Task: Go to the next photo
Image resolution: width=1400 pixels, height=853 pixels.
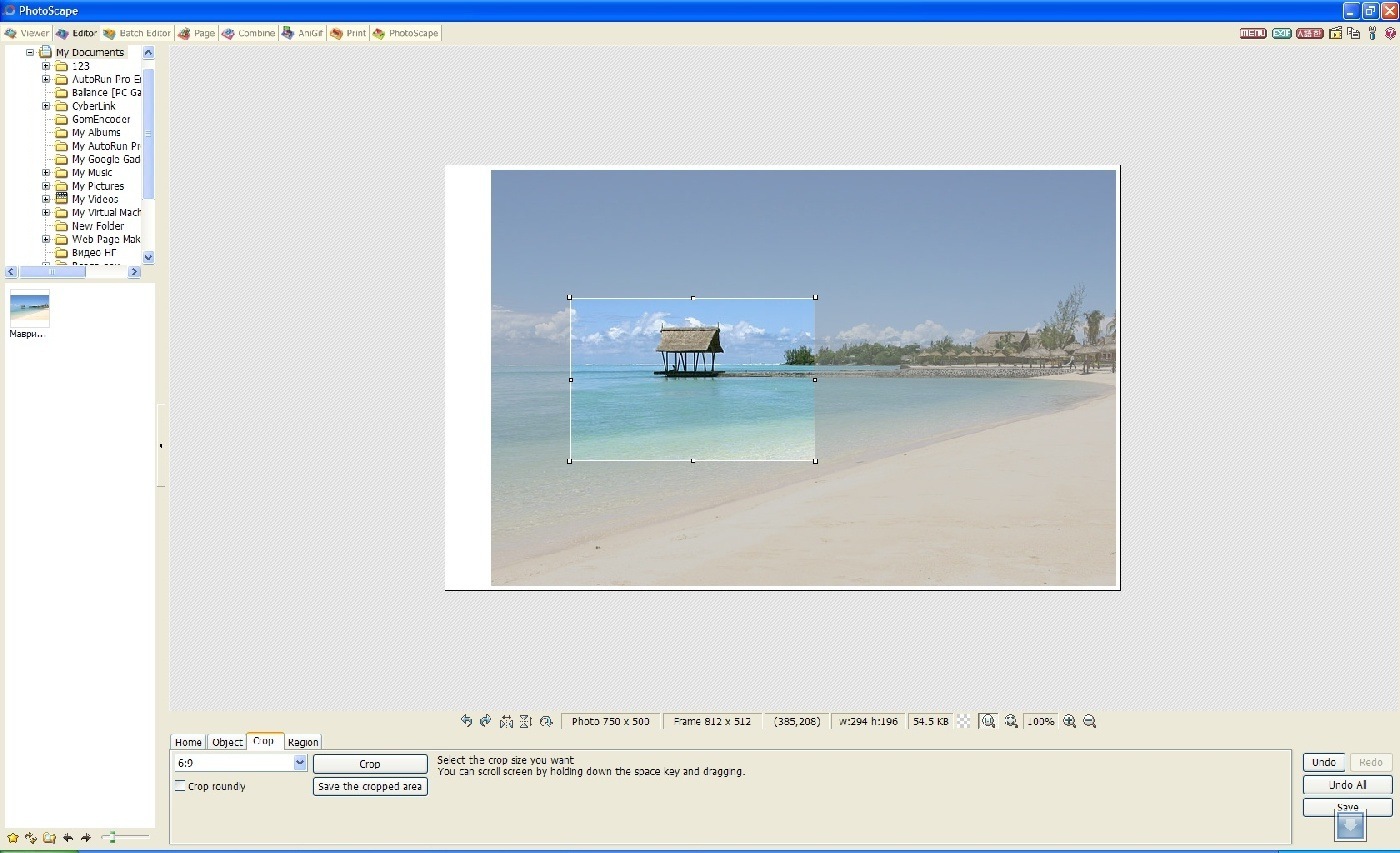Action: 86,838
